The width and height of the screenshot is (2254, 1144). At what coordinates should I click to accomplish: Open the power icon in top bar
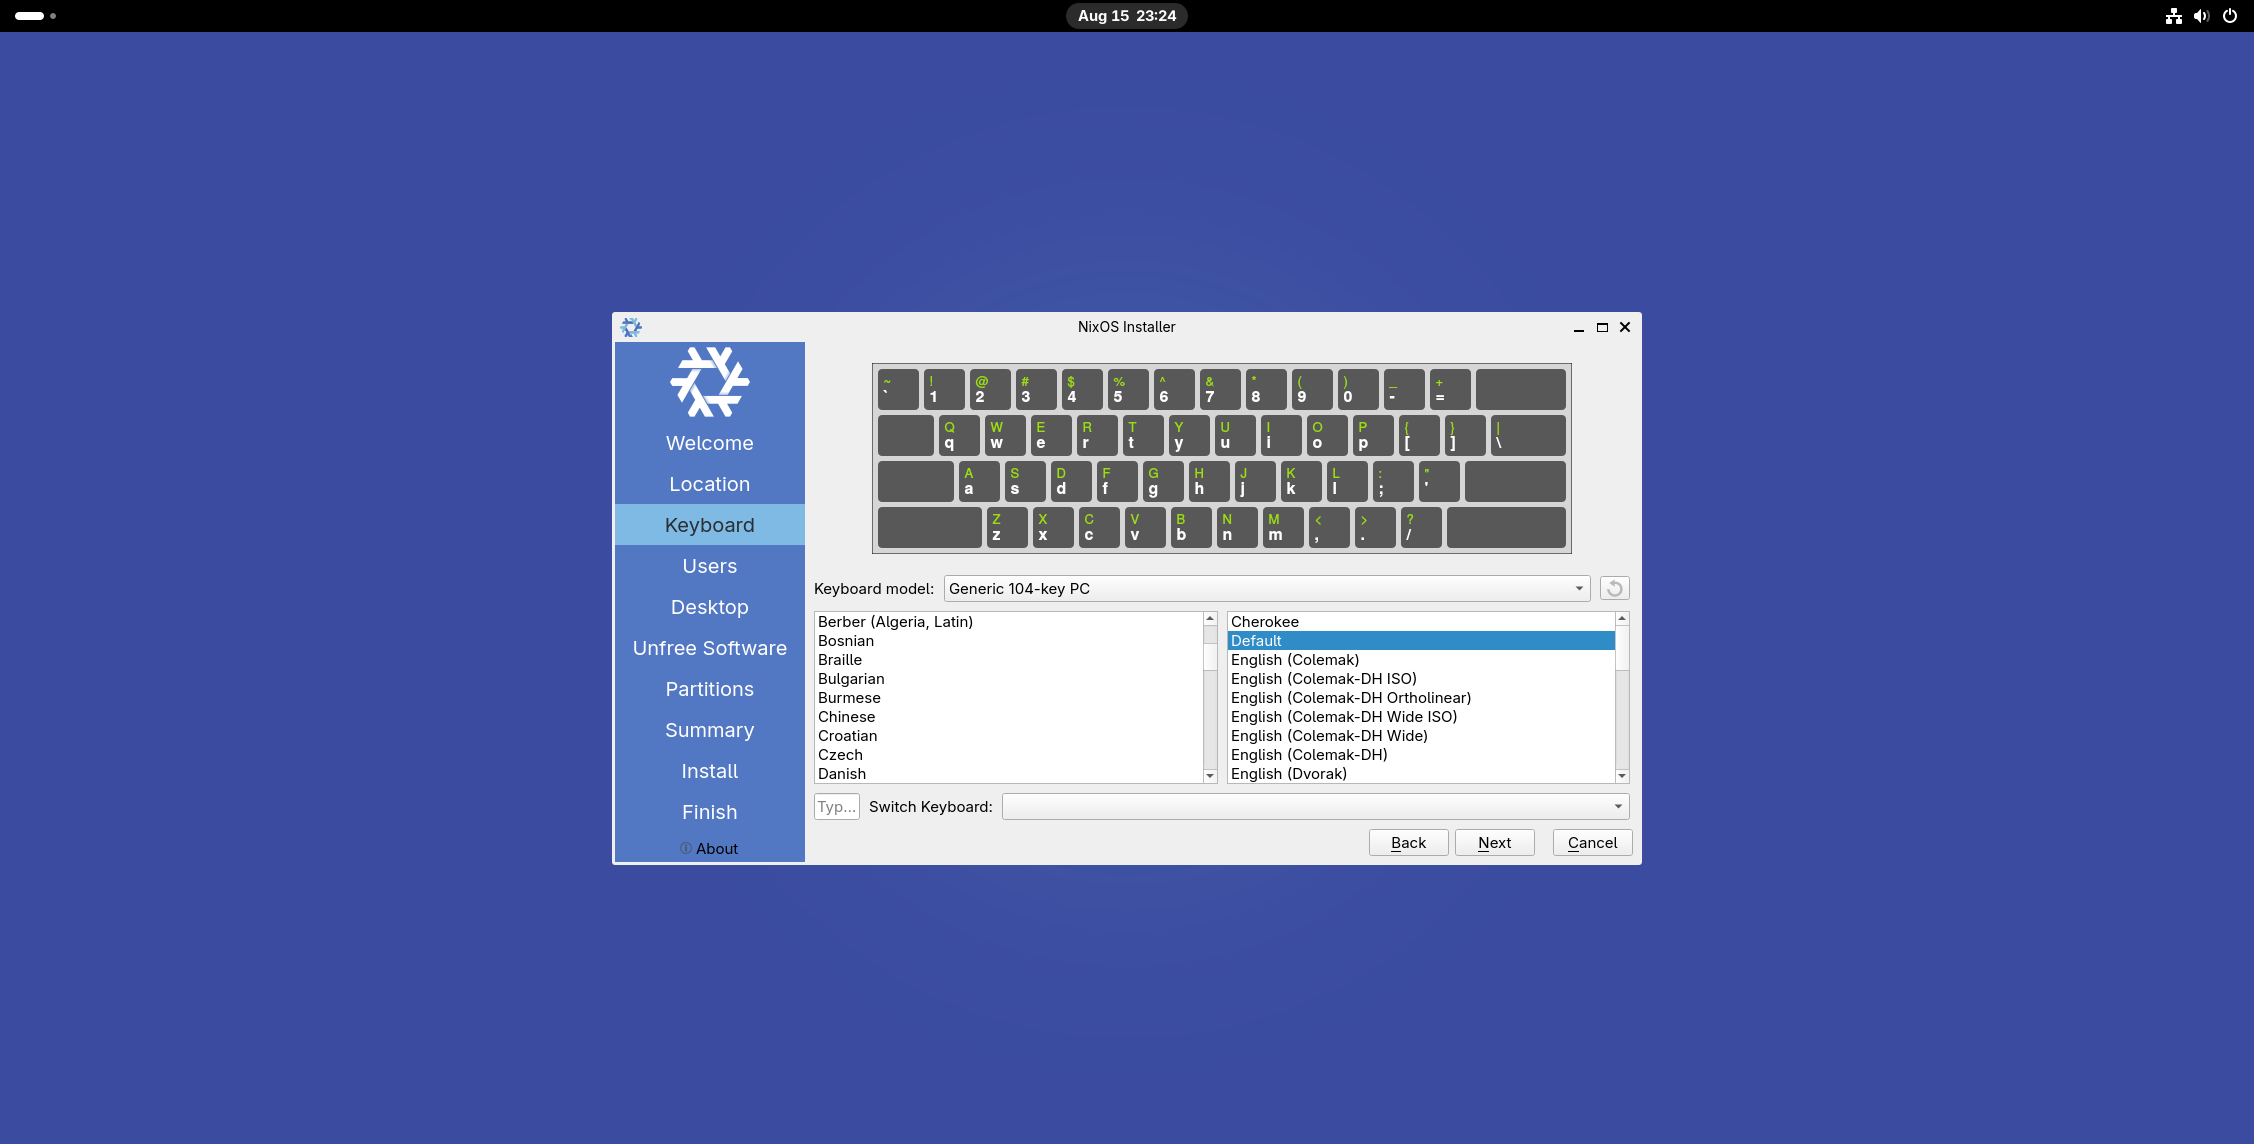pyautogui.click(x=2229, y=16)
